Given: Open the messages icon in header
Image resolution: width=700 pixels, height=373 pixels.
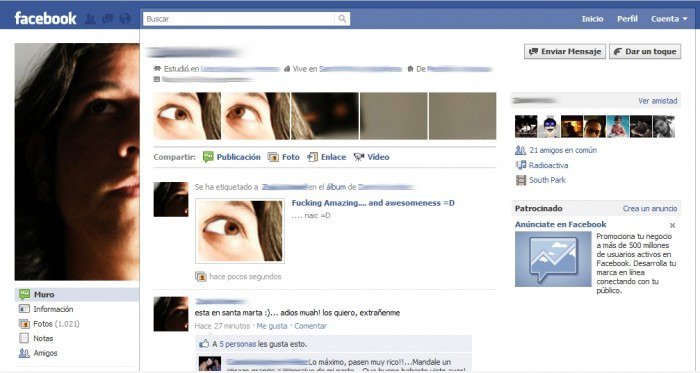Looking at the screenshot, I should tap(108, 19).
